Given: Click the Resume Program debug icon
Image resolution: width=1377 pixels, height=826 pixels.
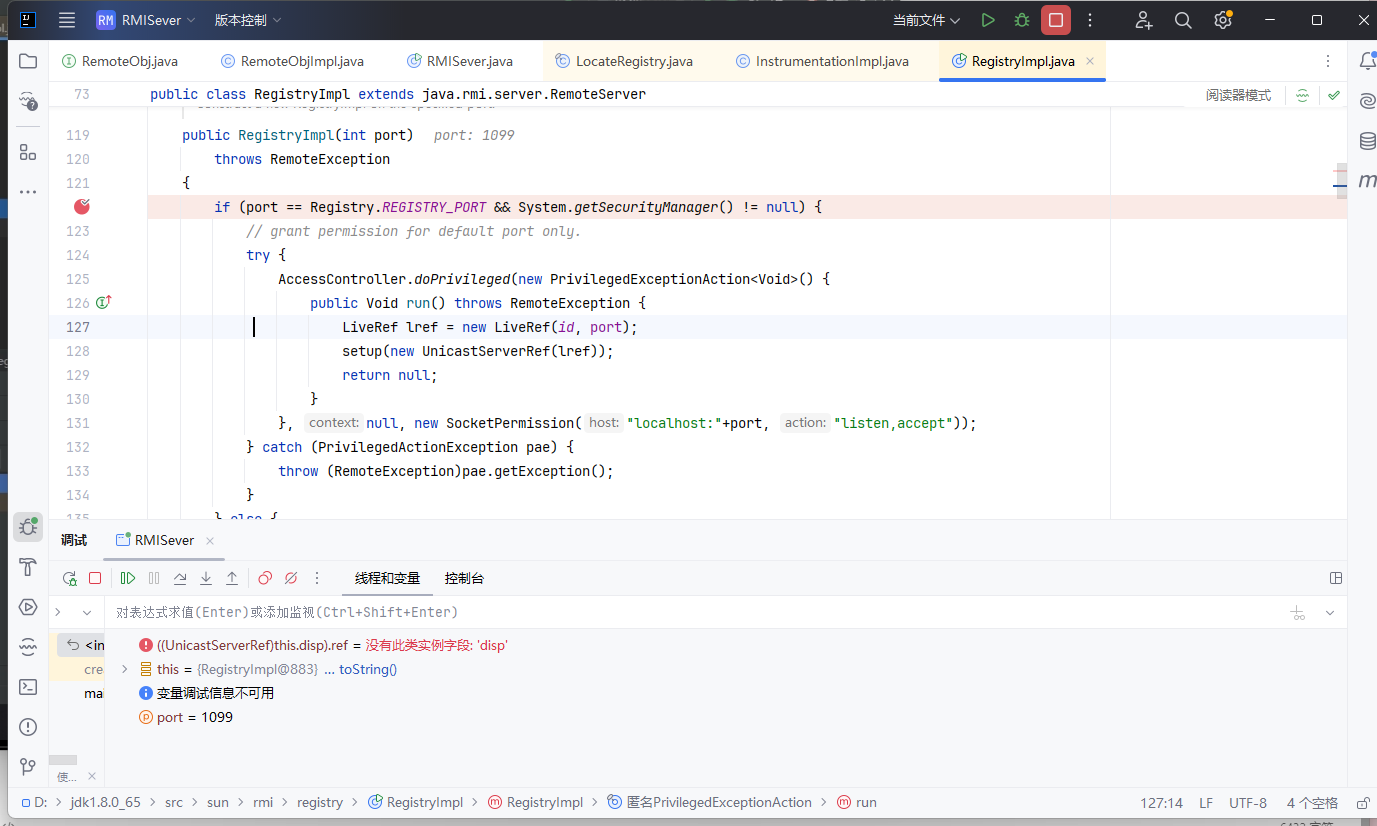Looking at the screenshot, I should pyautogui.click(x=128, y=578).
